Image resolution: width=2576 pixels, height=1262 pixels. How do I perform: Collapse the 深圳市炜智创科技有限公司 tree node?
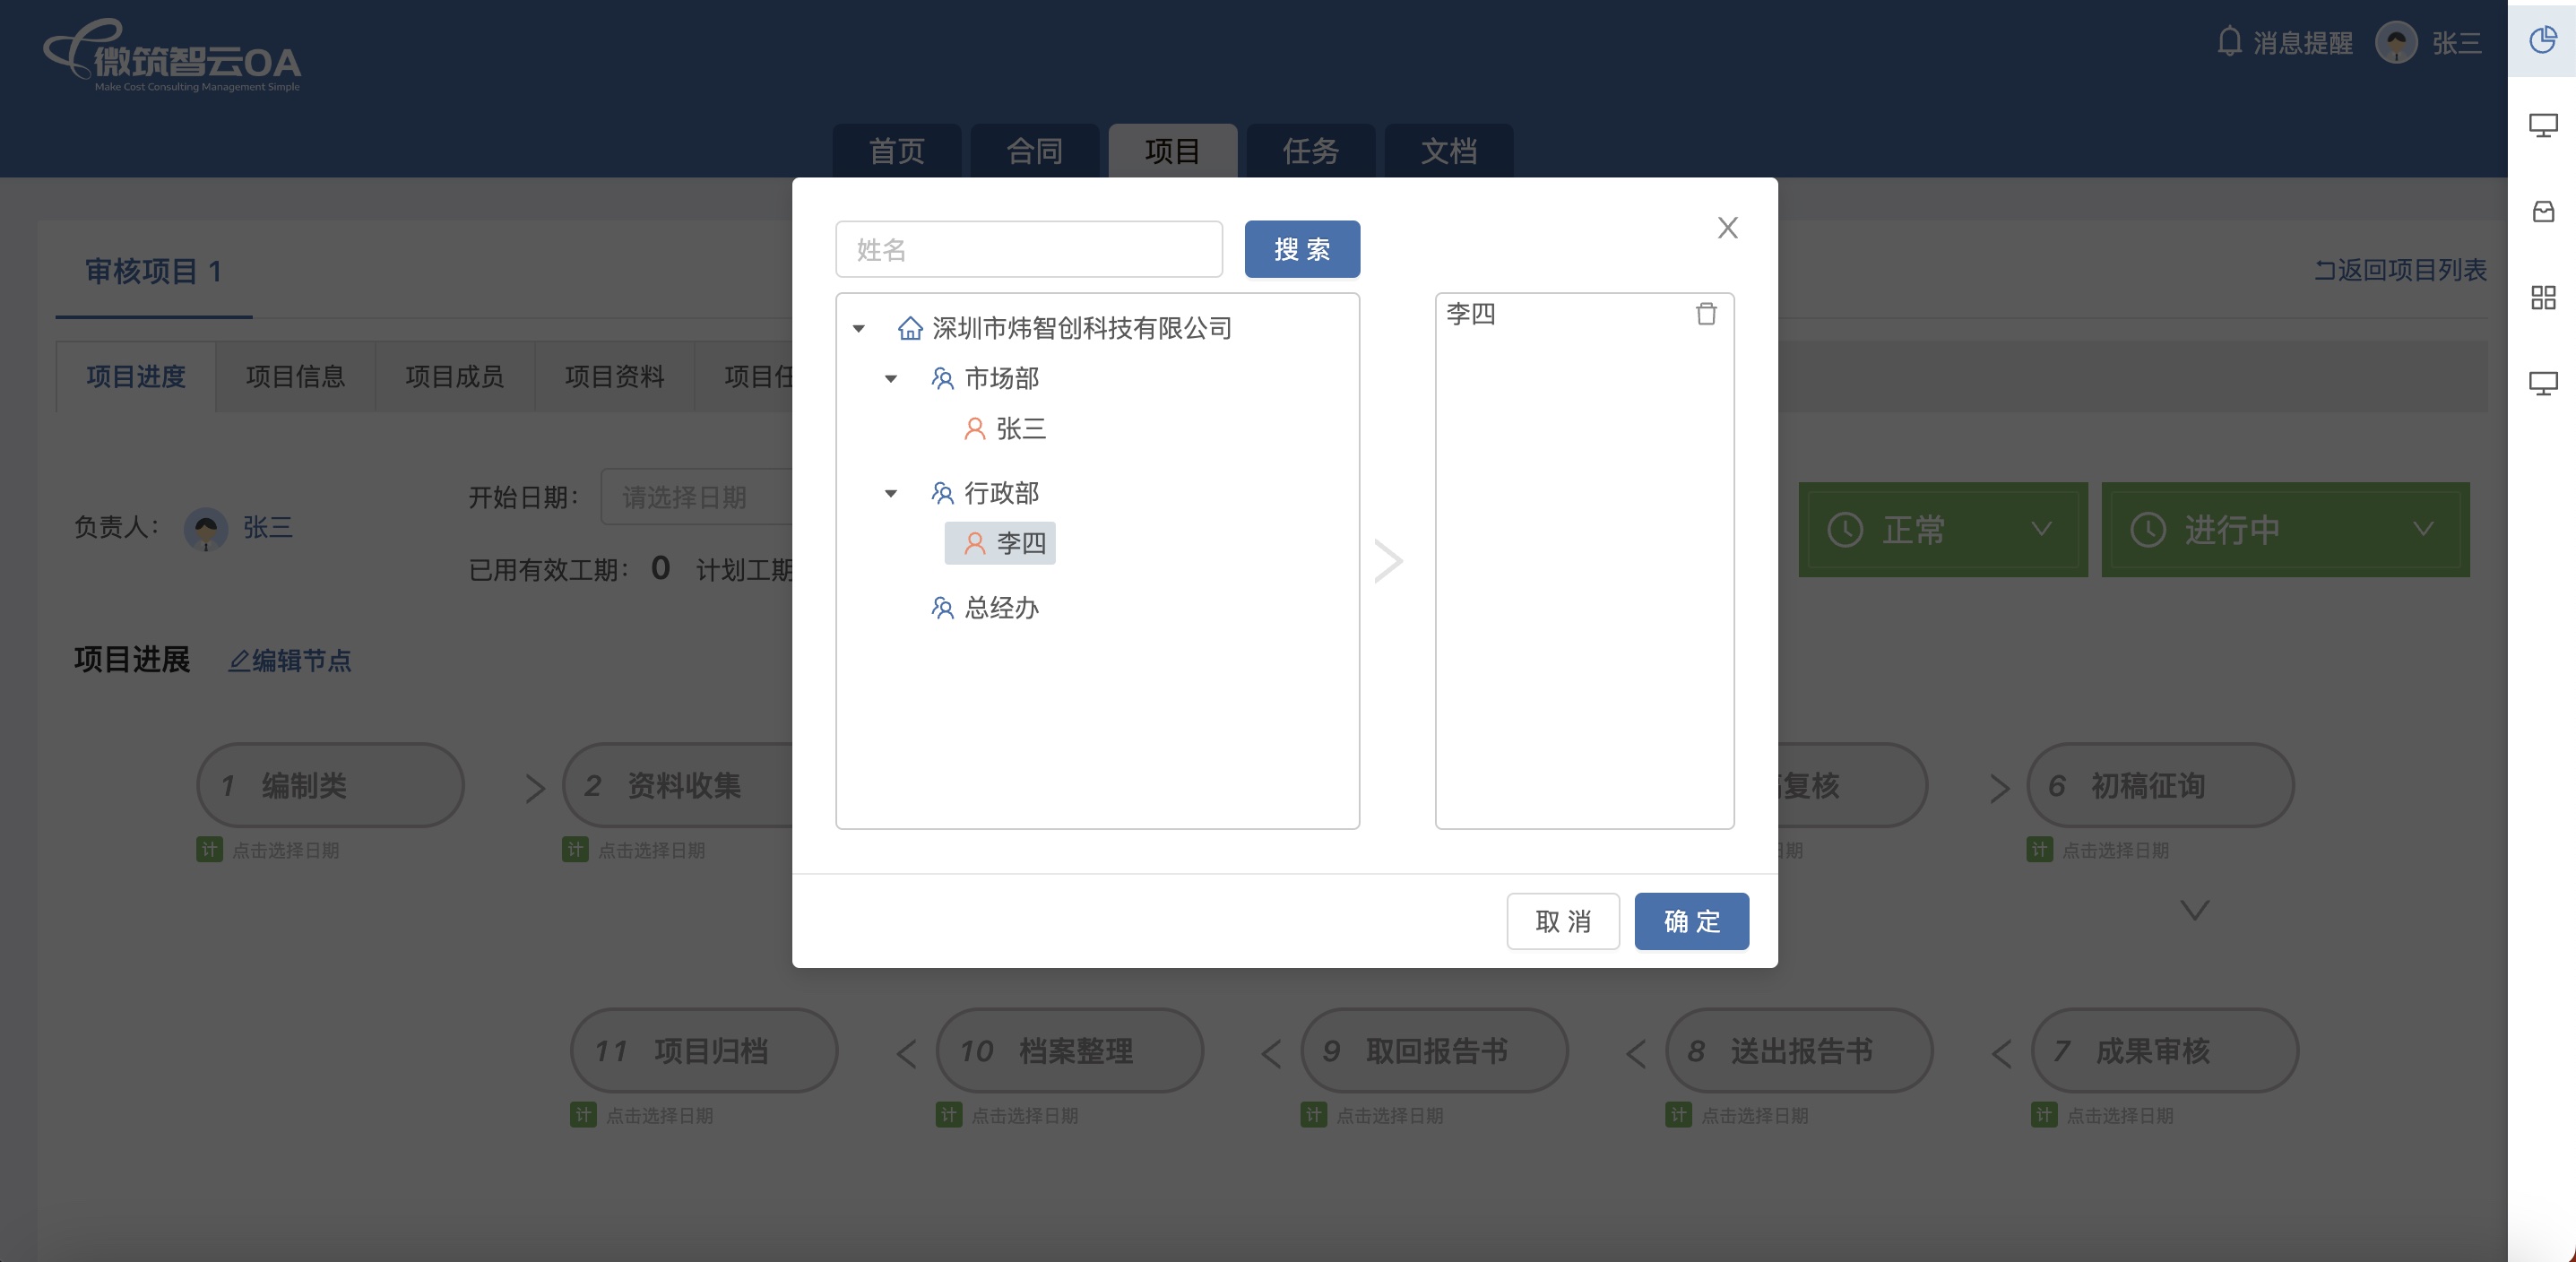(x=858, y=329)
